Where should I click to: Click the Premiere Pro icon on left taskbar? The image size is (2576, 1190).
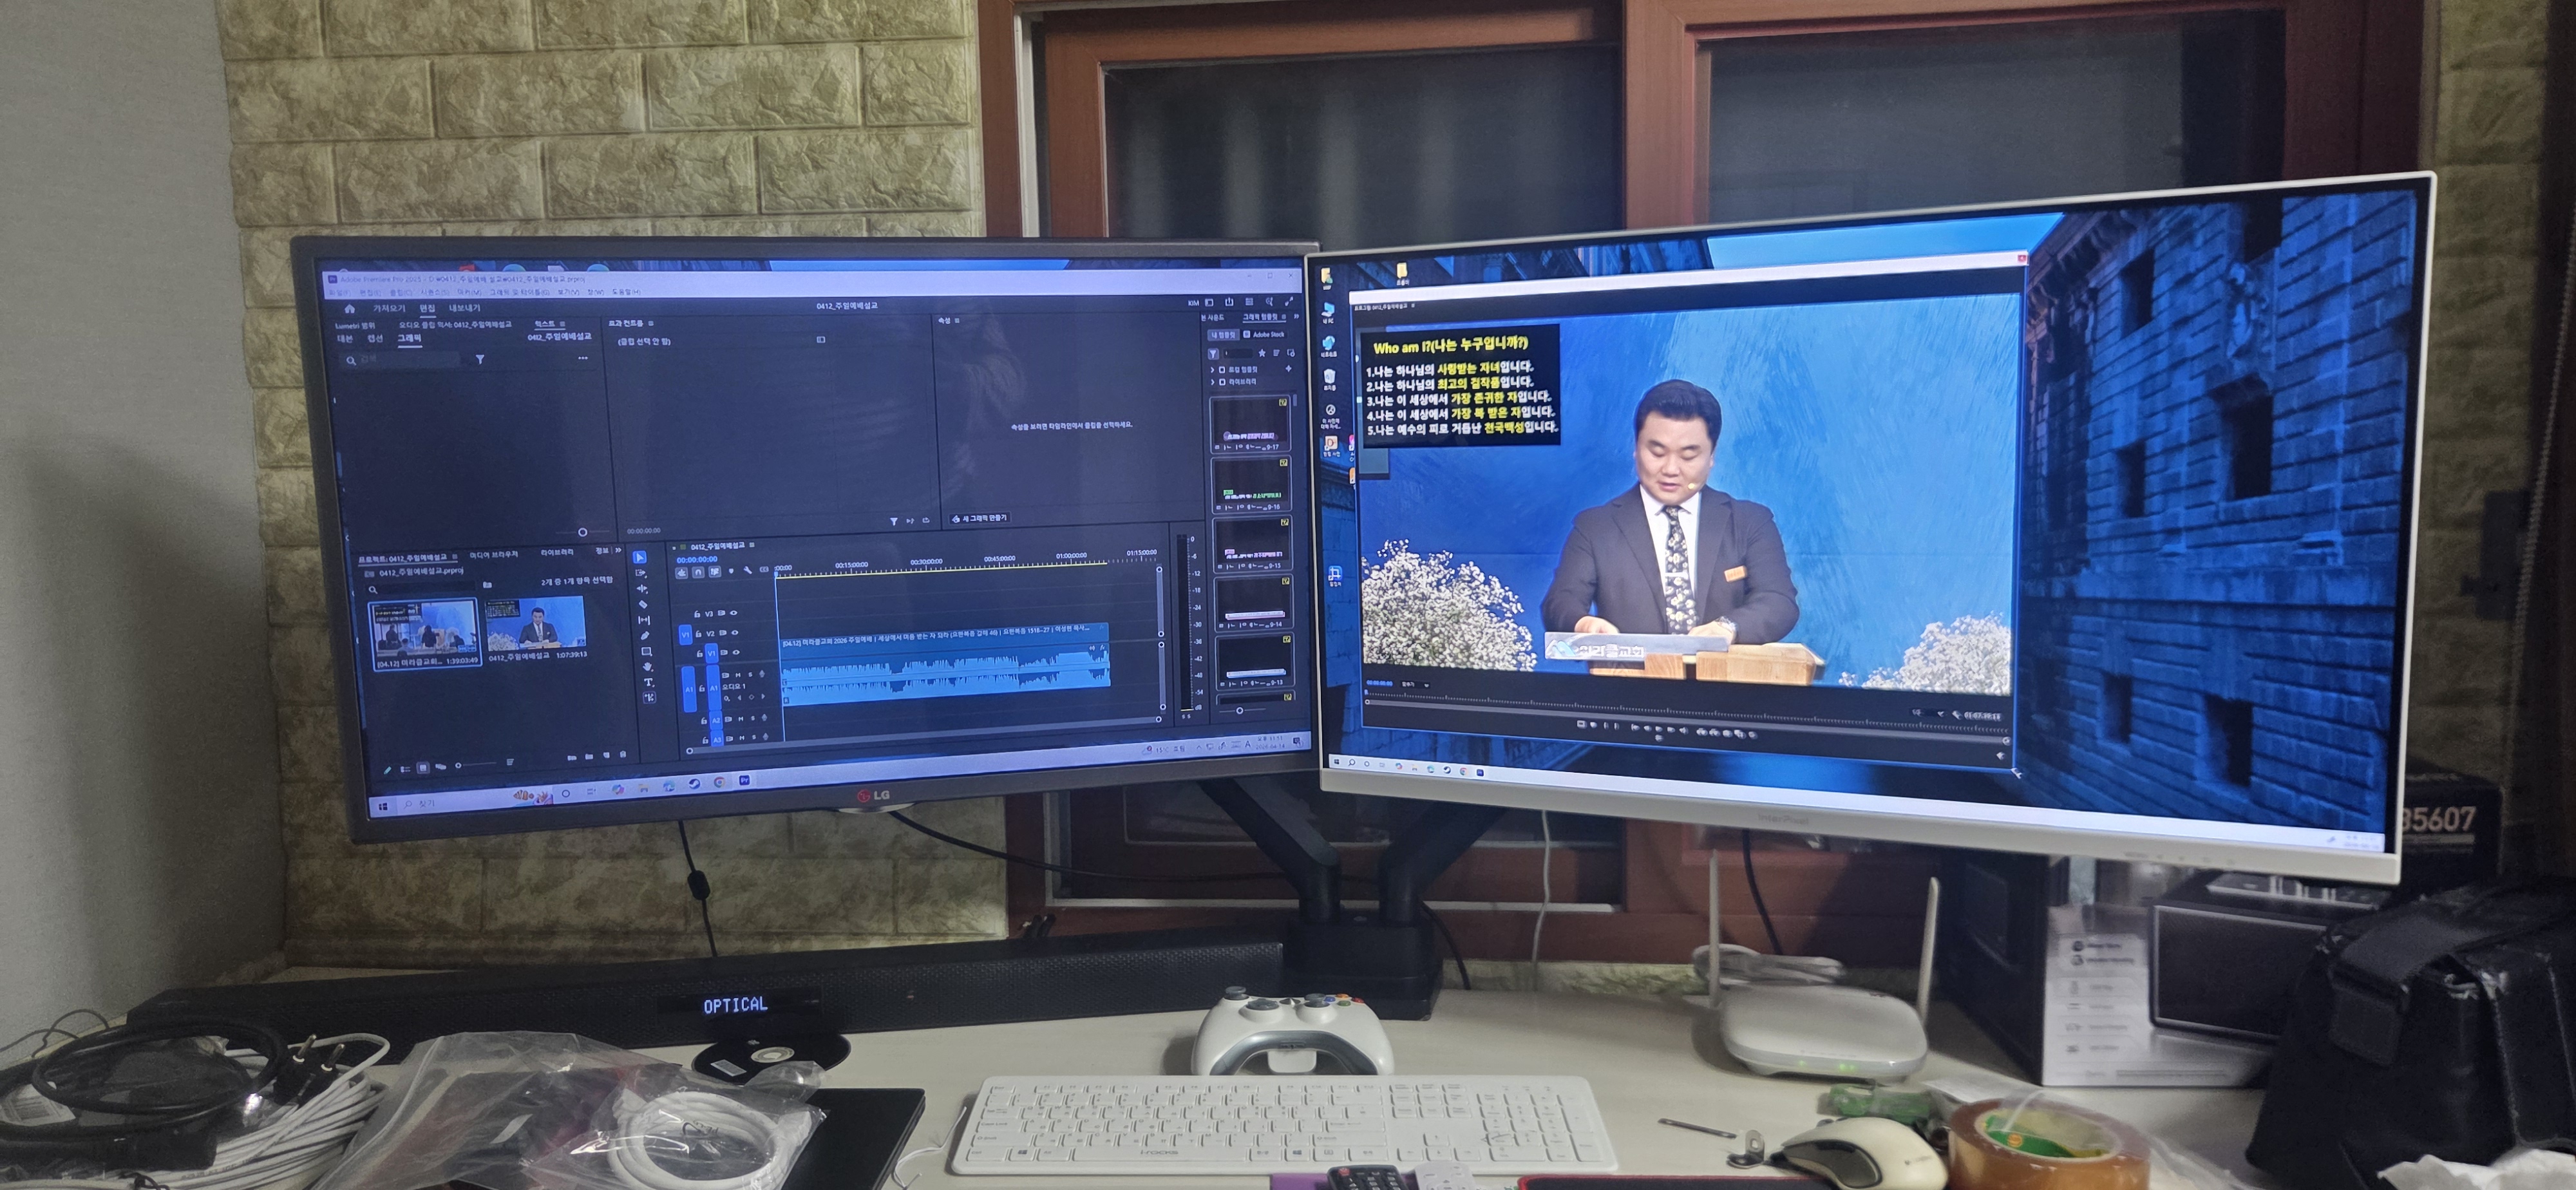click(745, 780)
